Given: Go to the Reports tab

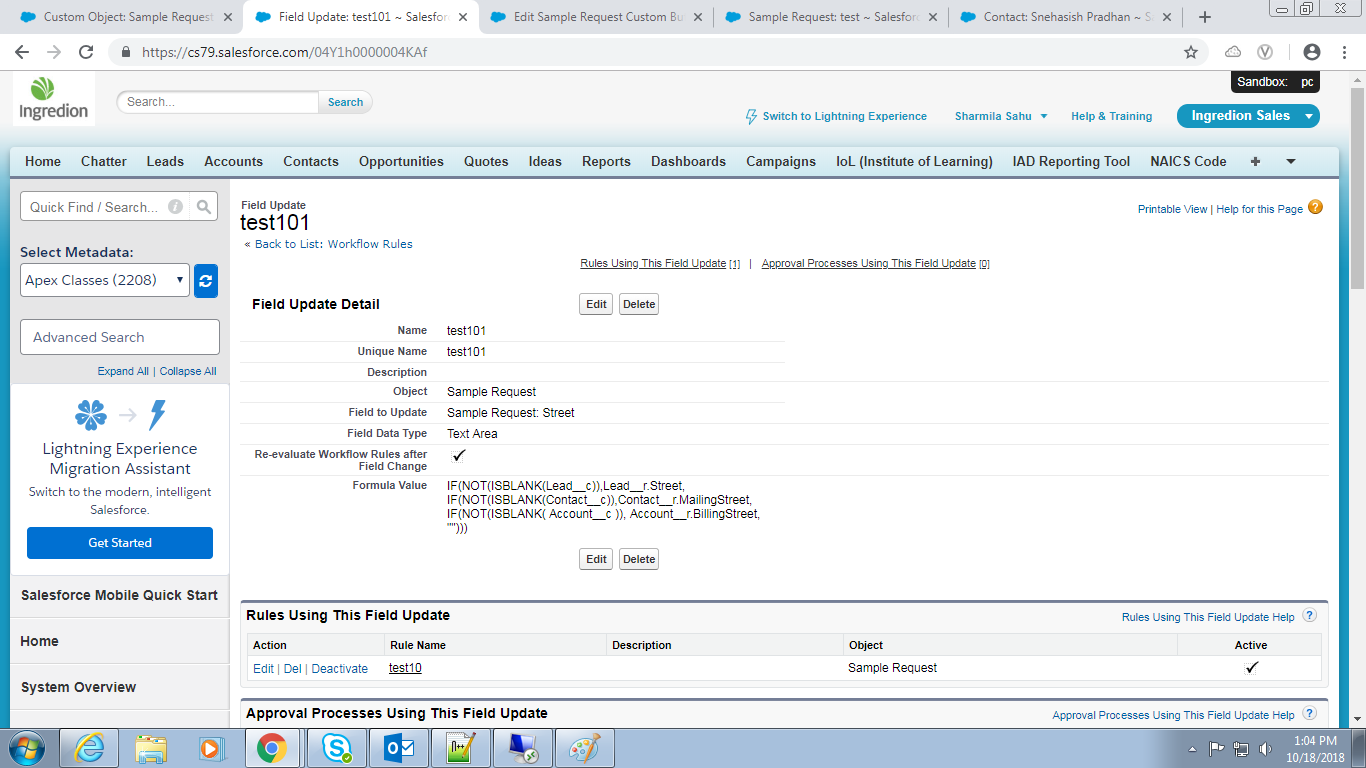Looking at the screenshot, I should click(x=606, y=161).
